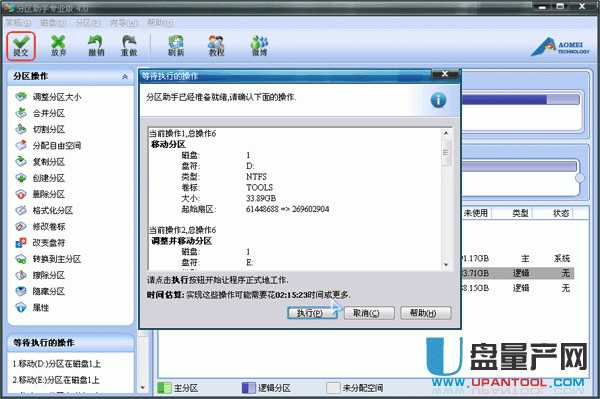Screen dimensions: 600x399
Task: Click the blue info icon in dialog
Action: tap(438, 100)
